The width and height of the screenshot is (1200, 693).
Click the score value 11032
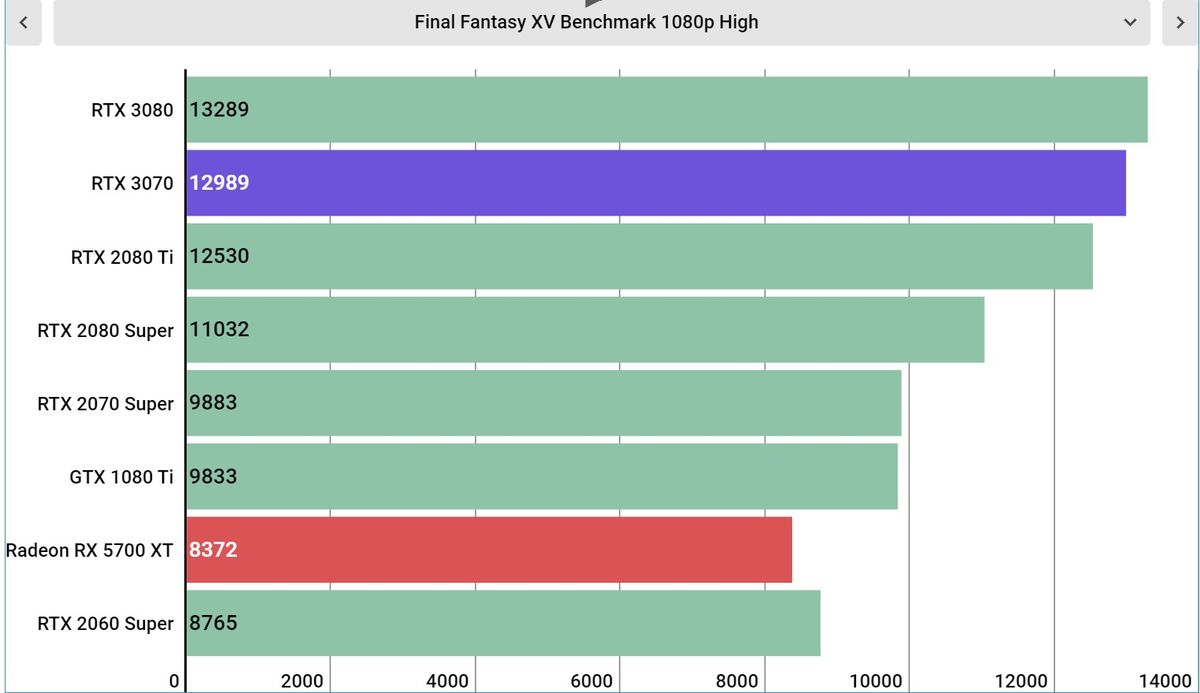[220, 330]
